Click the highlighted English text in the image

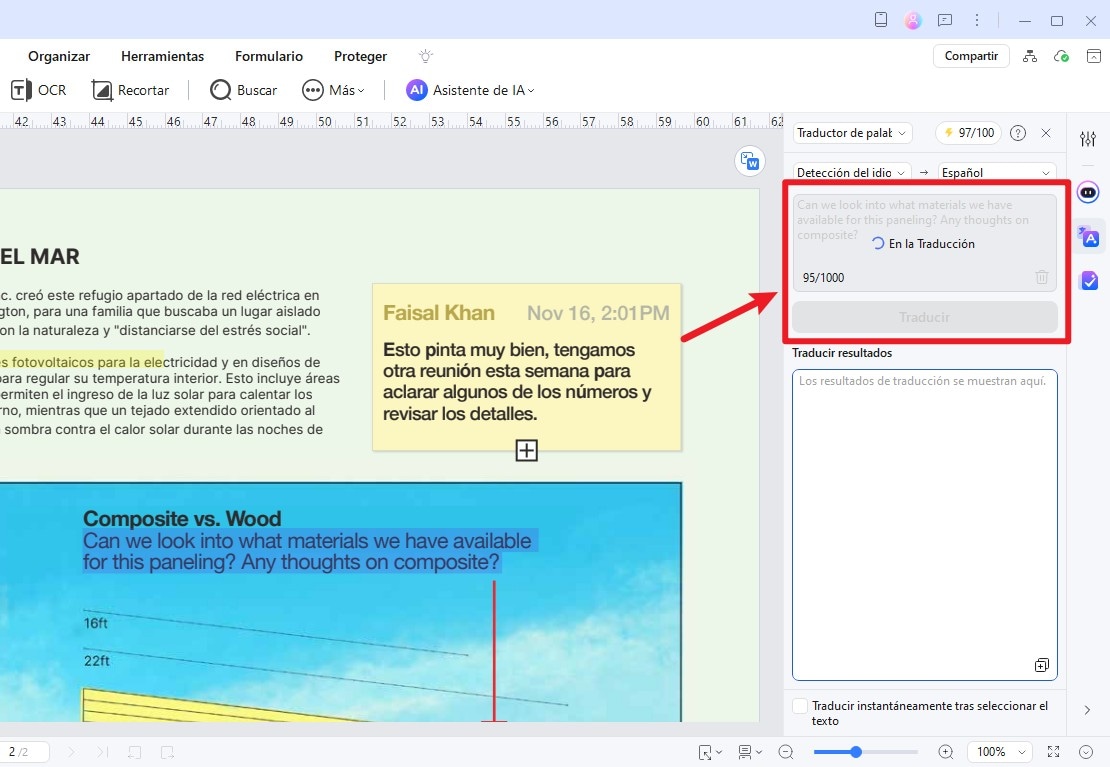pos(308,551)
